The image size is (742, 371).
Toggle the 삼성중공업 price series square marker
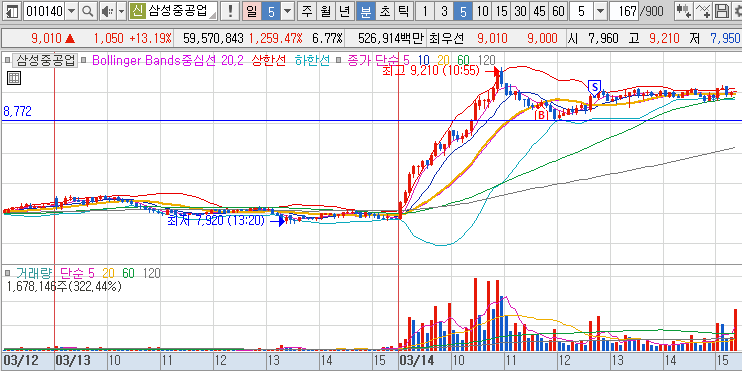point(7,61)
